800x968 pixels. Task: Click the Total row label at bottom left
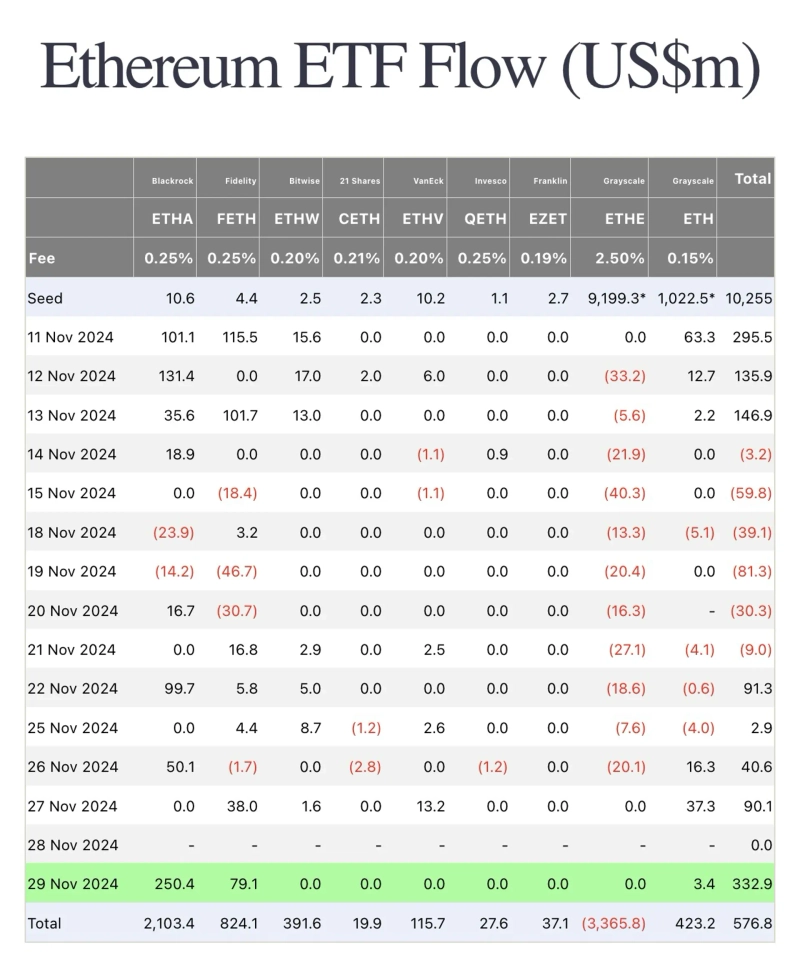[45, 923]
